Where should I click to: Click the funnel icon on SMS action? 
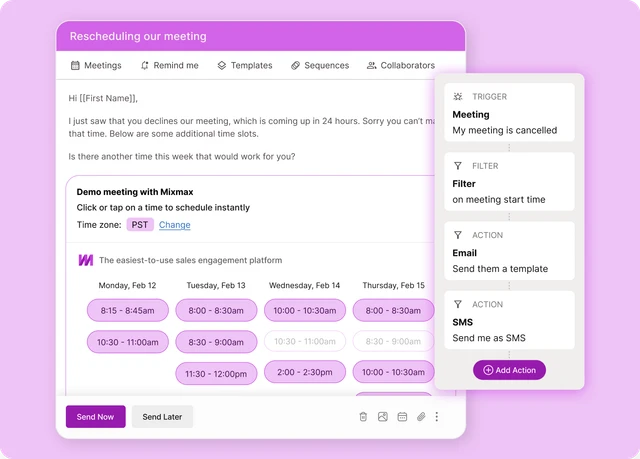(x=458, y=304)
